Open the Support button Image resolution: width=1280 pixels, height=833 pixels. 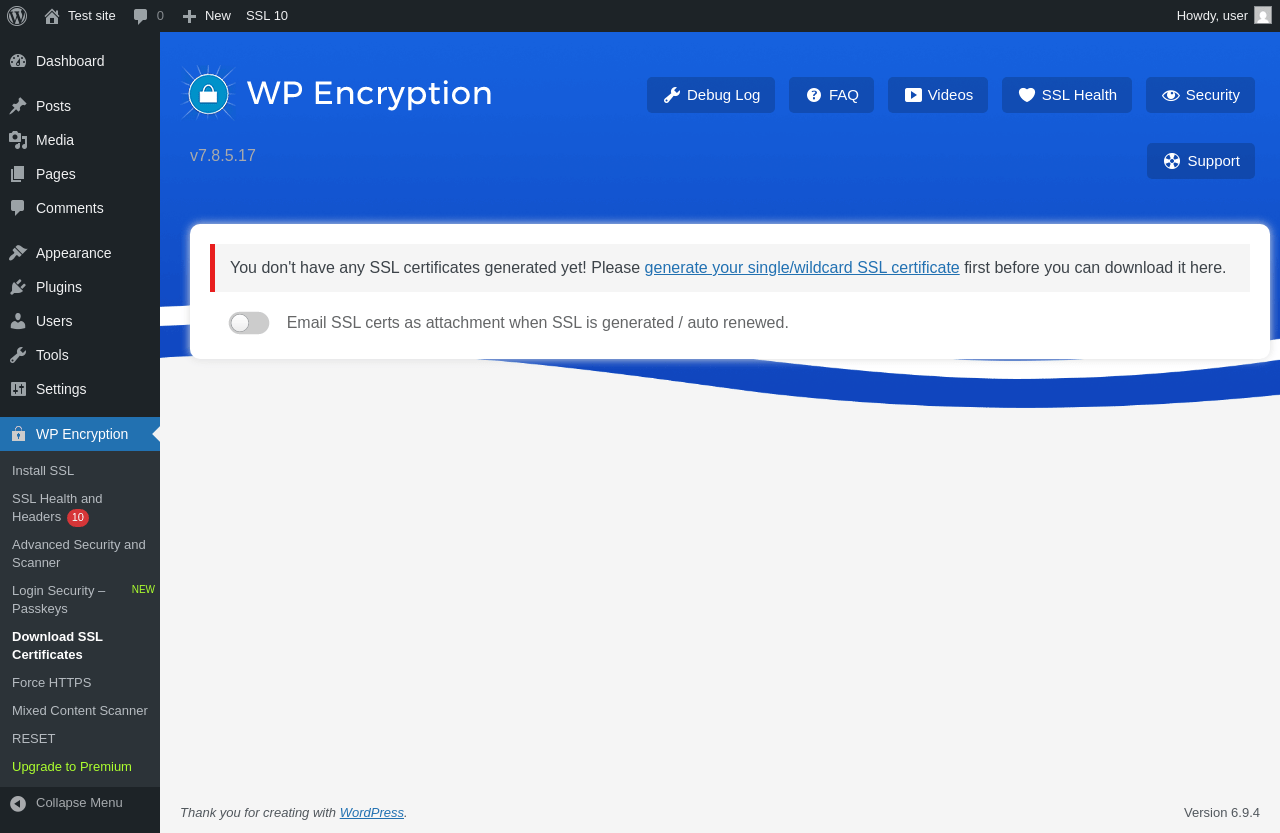coord(1201,161)
